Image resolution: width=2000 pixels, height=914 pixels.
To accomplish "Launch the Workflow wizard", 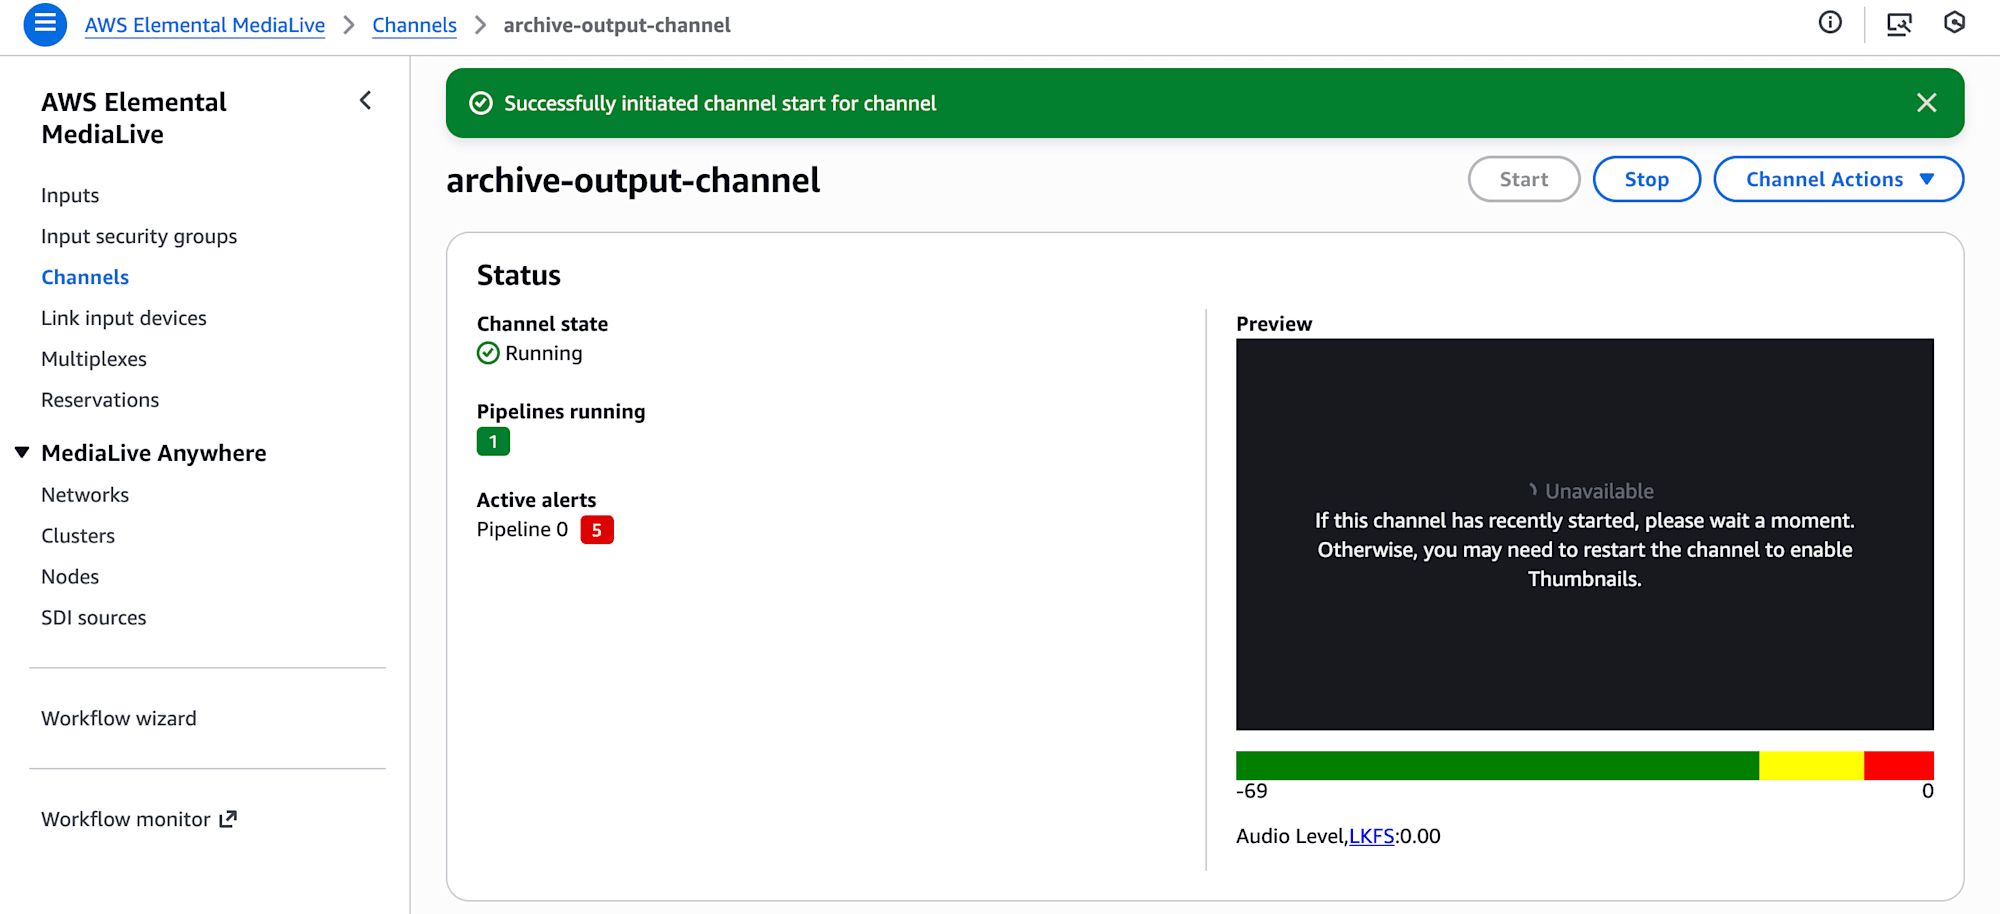I will point(119,718).
